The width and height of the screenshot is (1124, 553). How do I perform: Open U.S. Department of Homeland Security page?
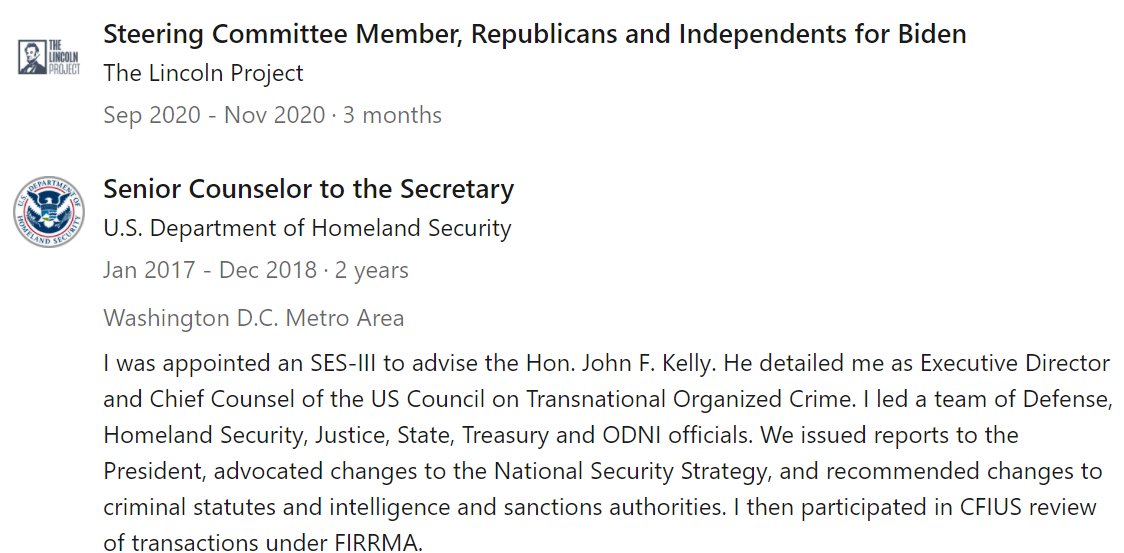point(307,229)
